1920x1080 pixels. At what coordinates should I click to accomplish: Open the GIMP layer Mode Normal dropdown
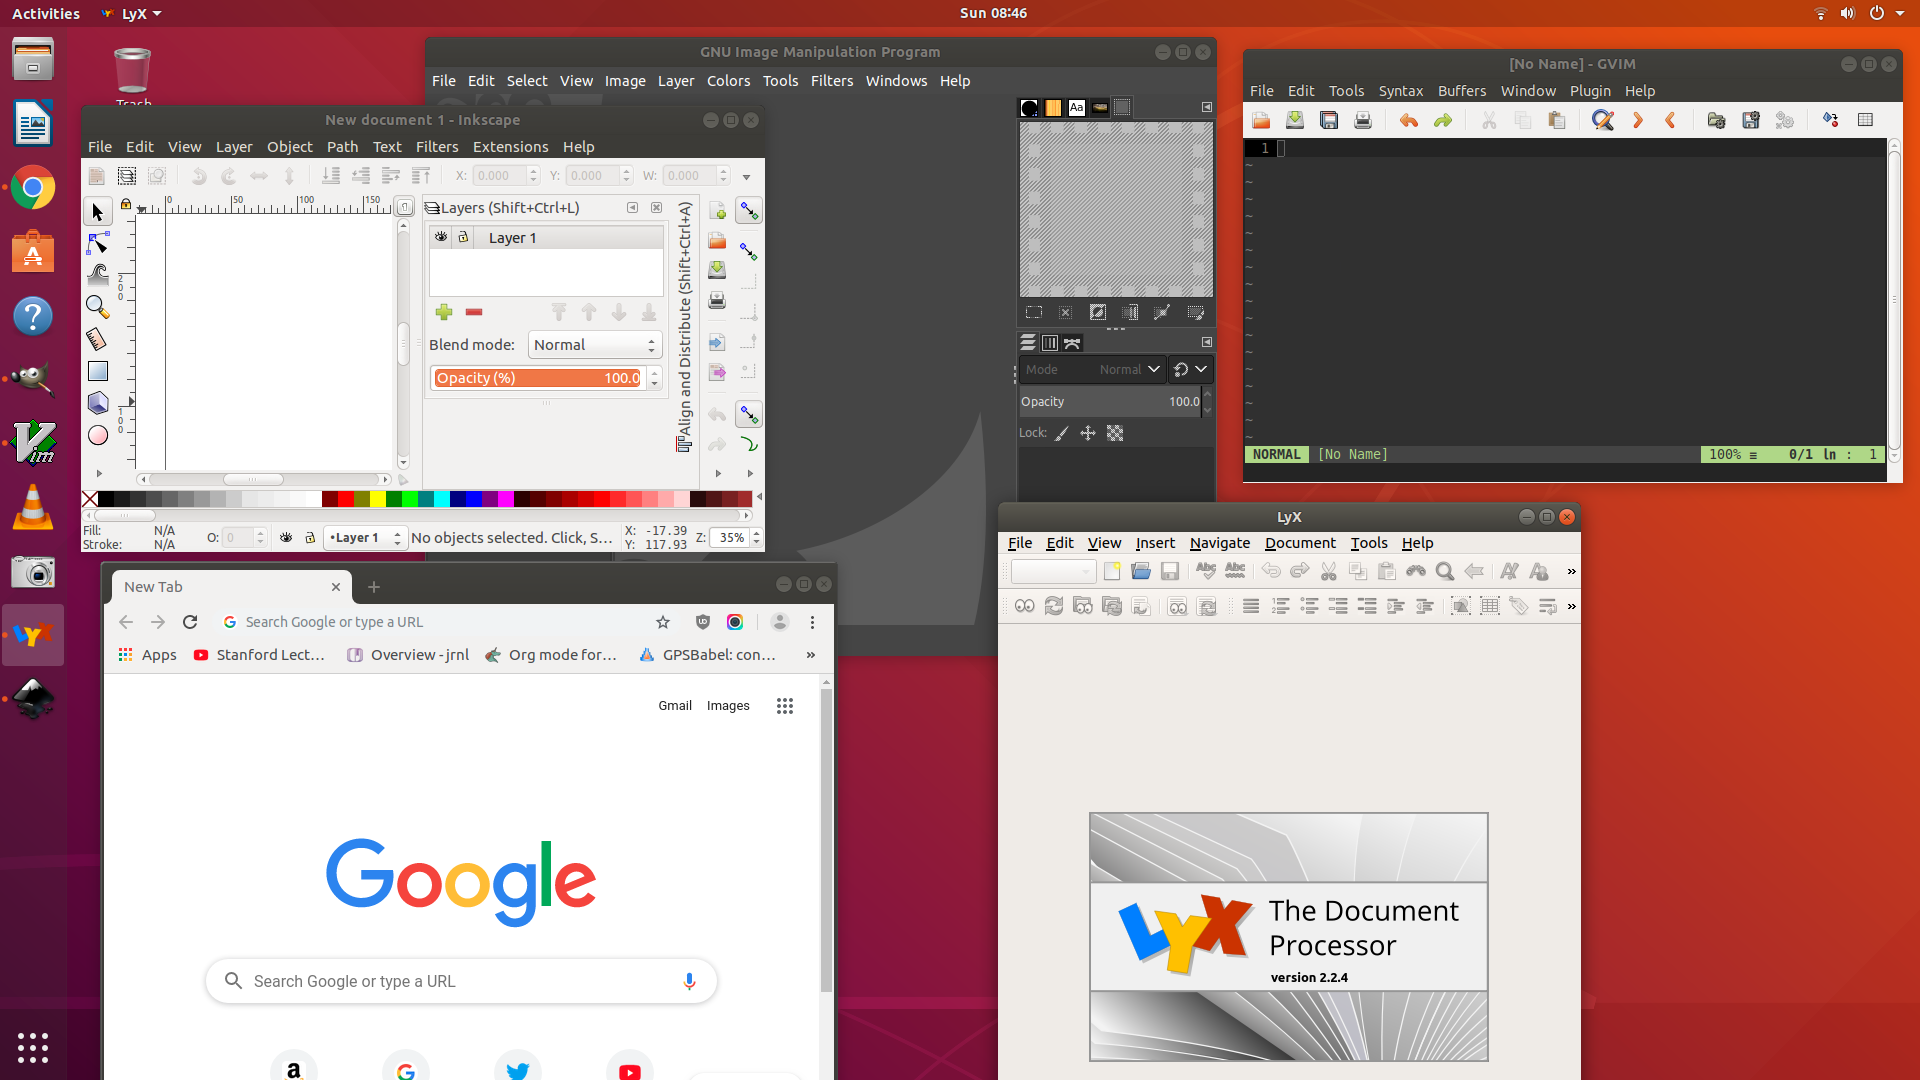(x=1090, y=369)
